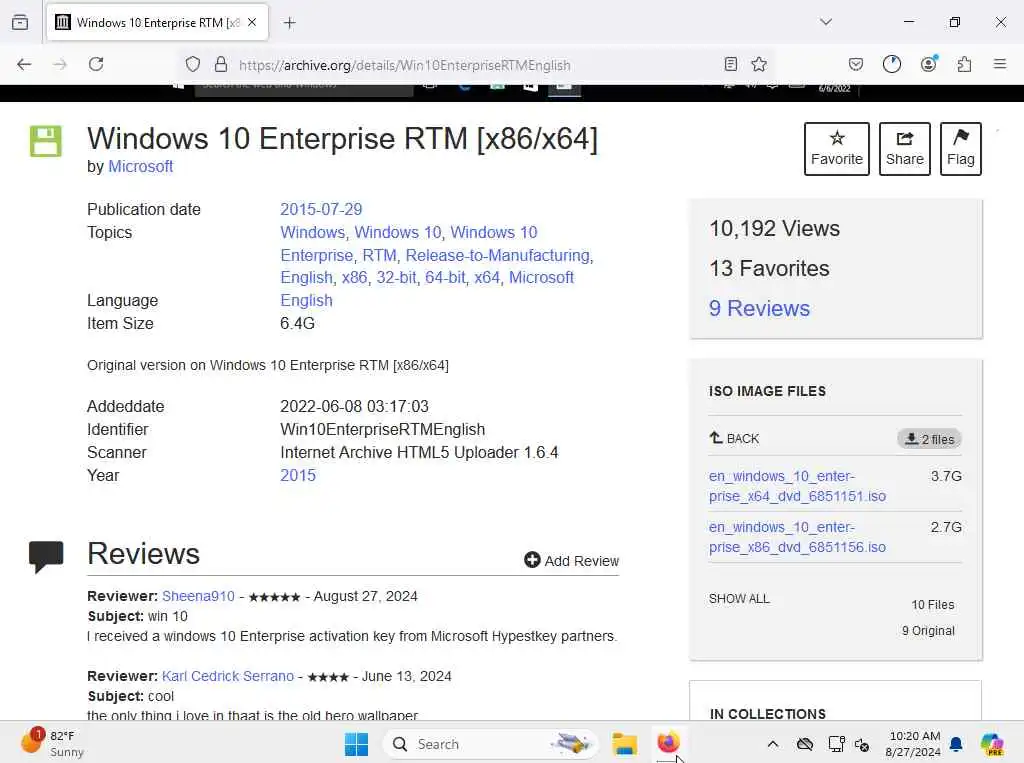Bookmark this page with the star icon

[759, 64]
